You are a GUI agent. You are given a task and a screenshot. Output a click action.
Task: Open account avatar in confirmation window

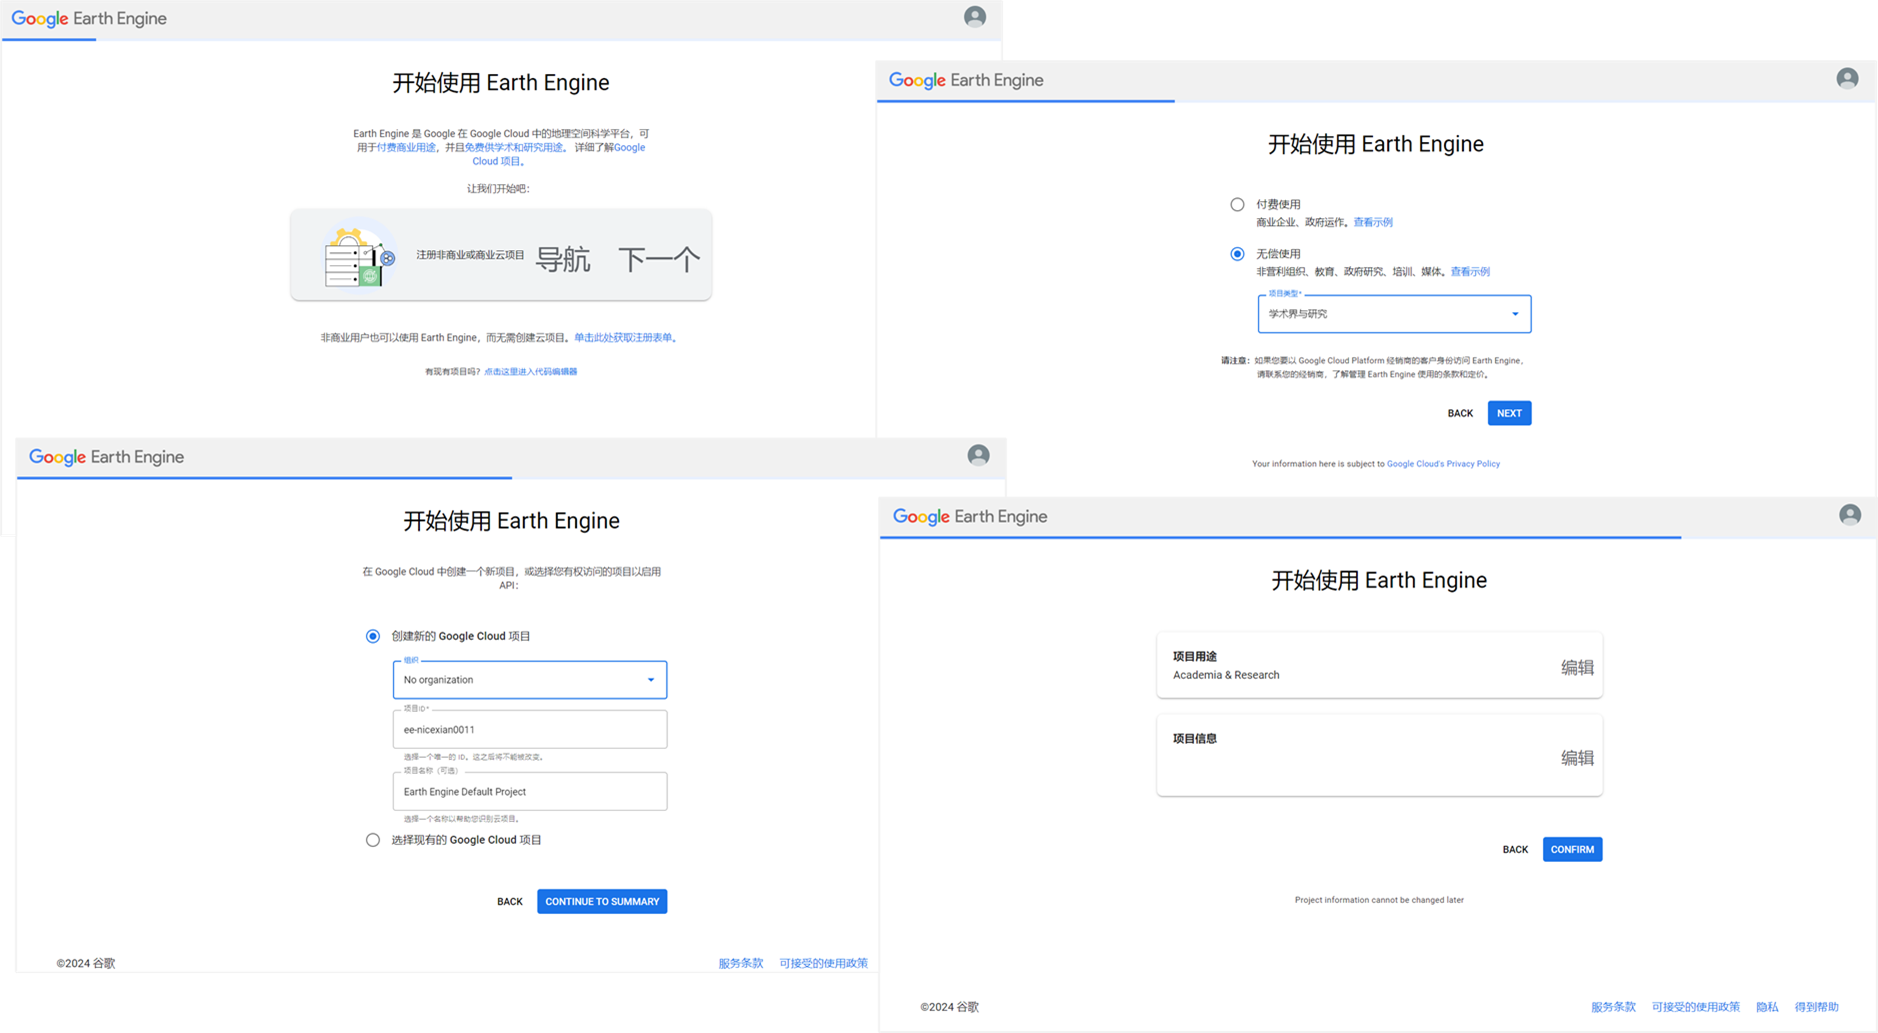pyautogui.click(x=1850, y=515)
